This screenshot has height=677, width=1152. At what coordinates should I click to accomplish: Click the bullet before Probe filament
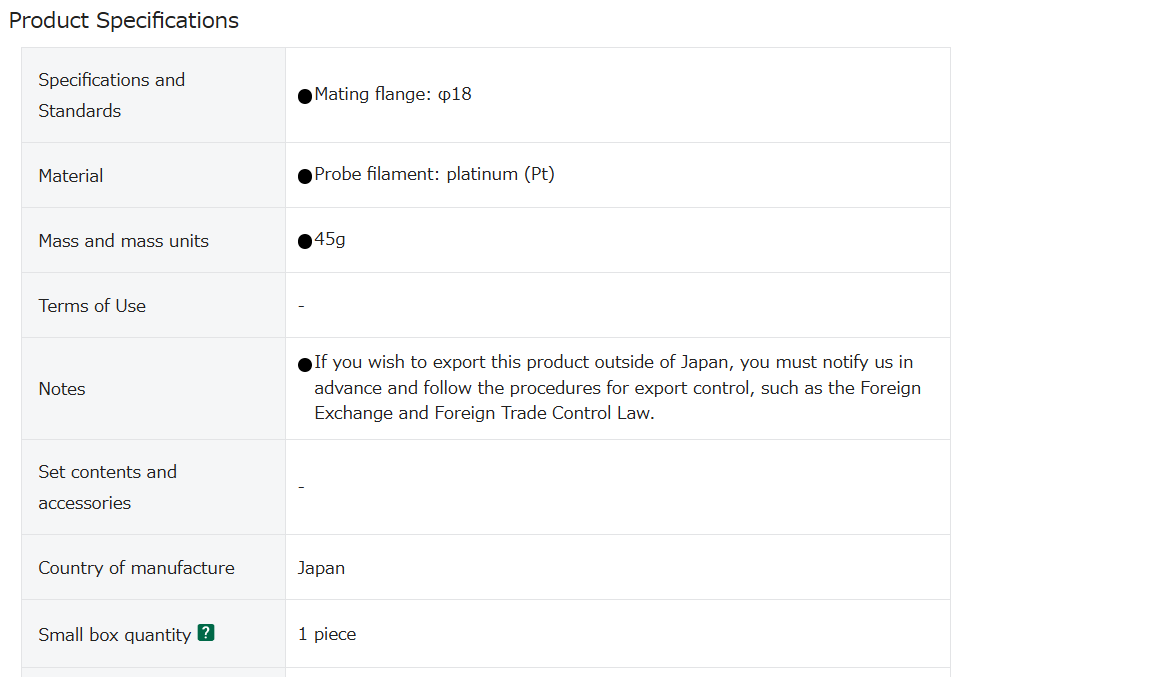click(305, 176)
